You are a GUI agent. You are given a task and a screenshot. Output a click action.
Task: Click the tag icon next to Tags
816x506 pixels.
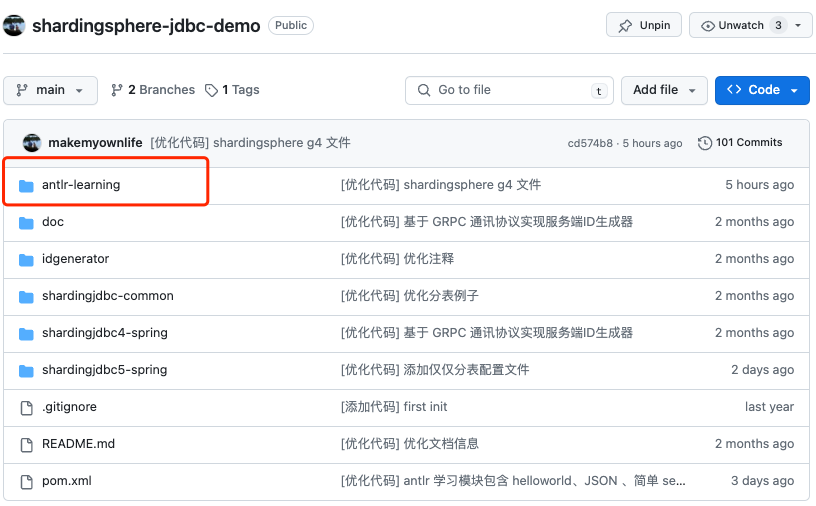tap(211, 90)
